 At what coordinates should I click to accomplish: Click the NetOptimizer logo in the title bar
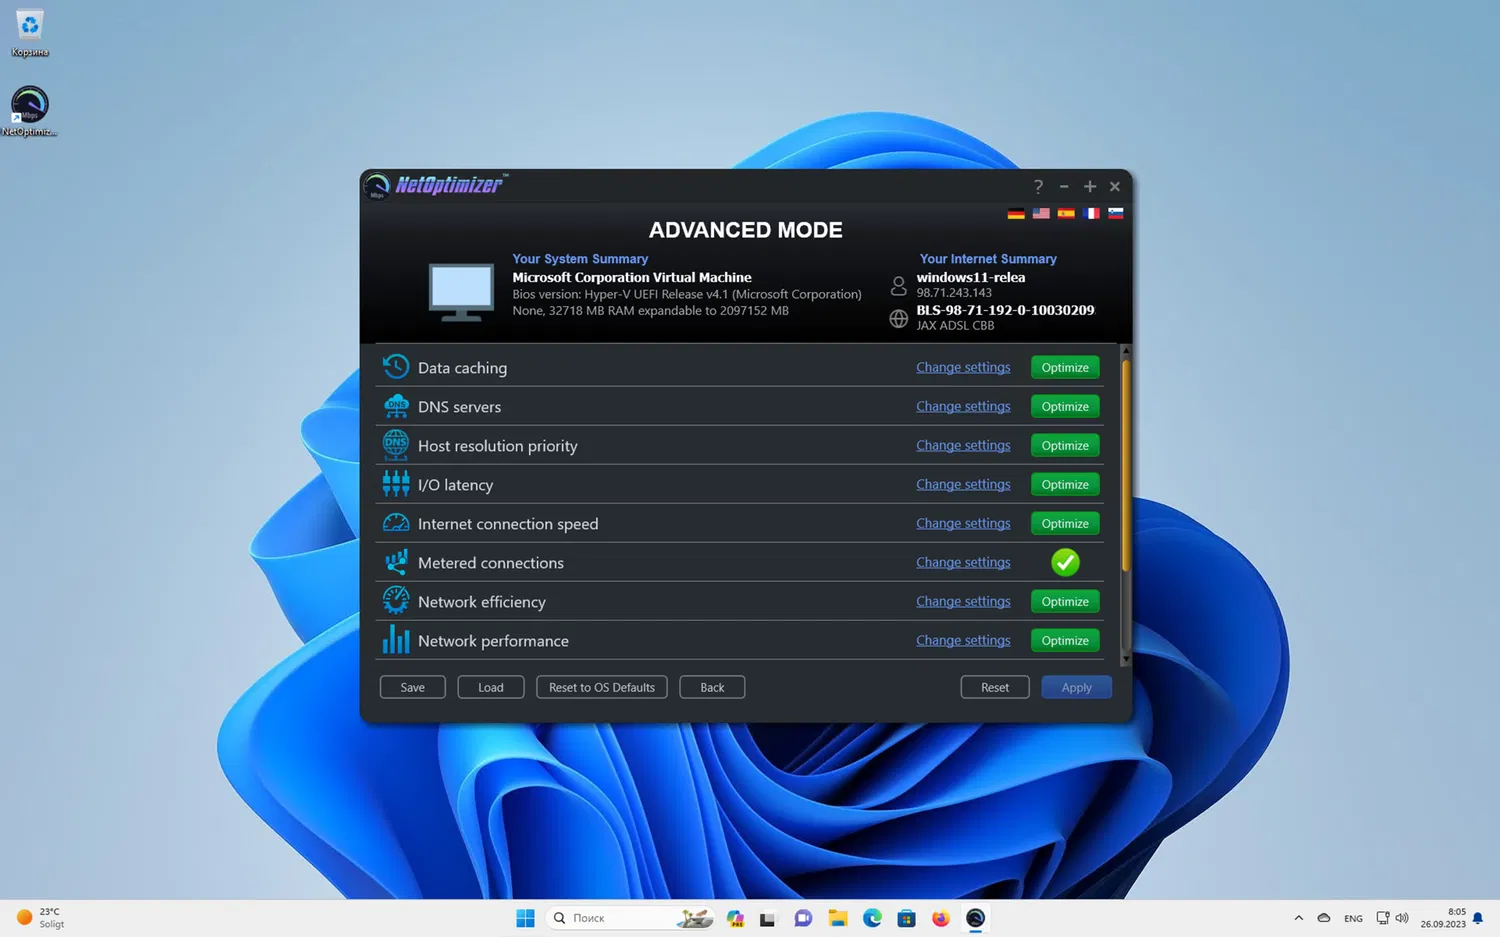click(435, 185)
